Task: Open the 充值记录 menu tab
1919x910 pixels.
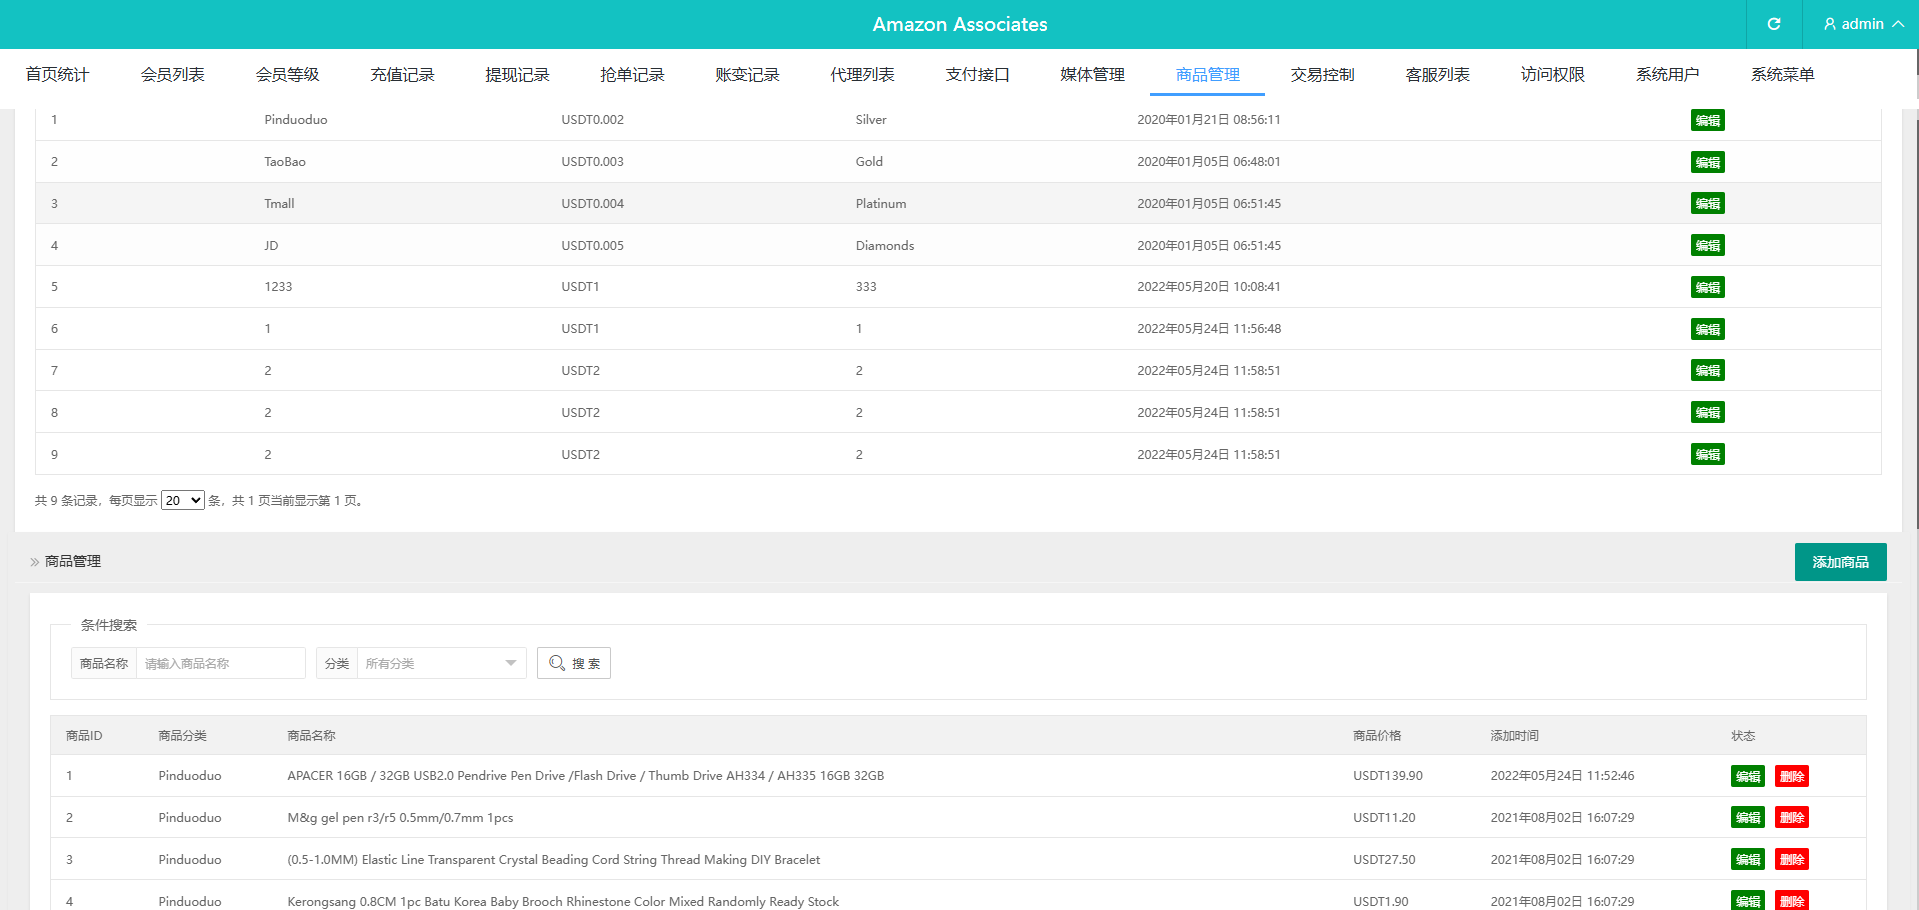Action: coord(402,75)
